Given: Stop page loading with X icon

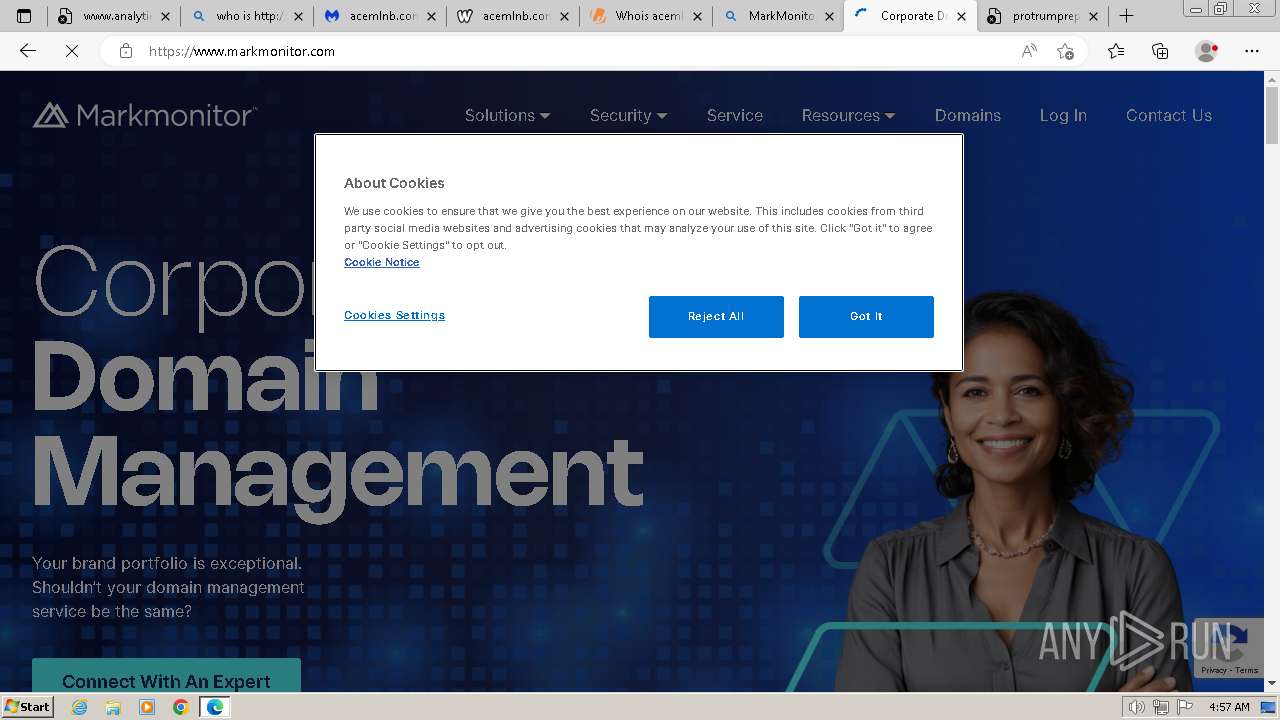Looking at the screenshot, I should [x=72, y=51].
